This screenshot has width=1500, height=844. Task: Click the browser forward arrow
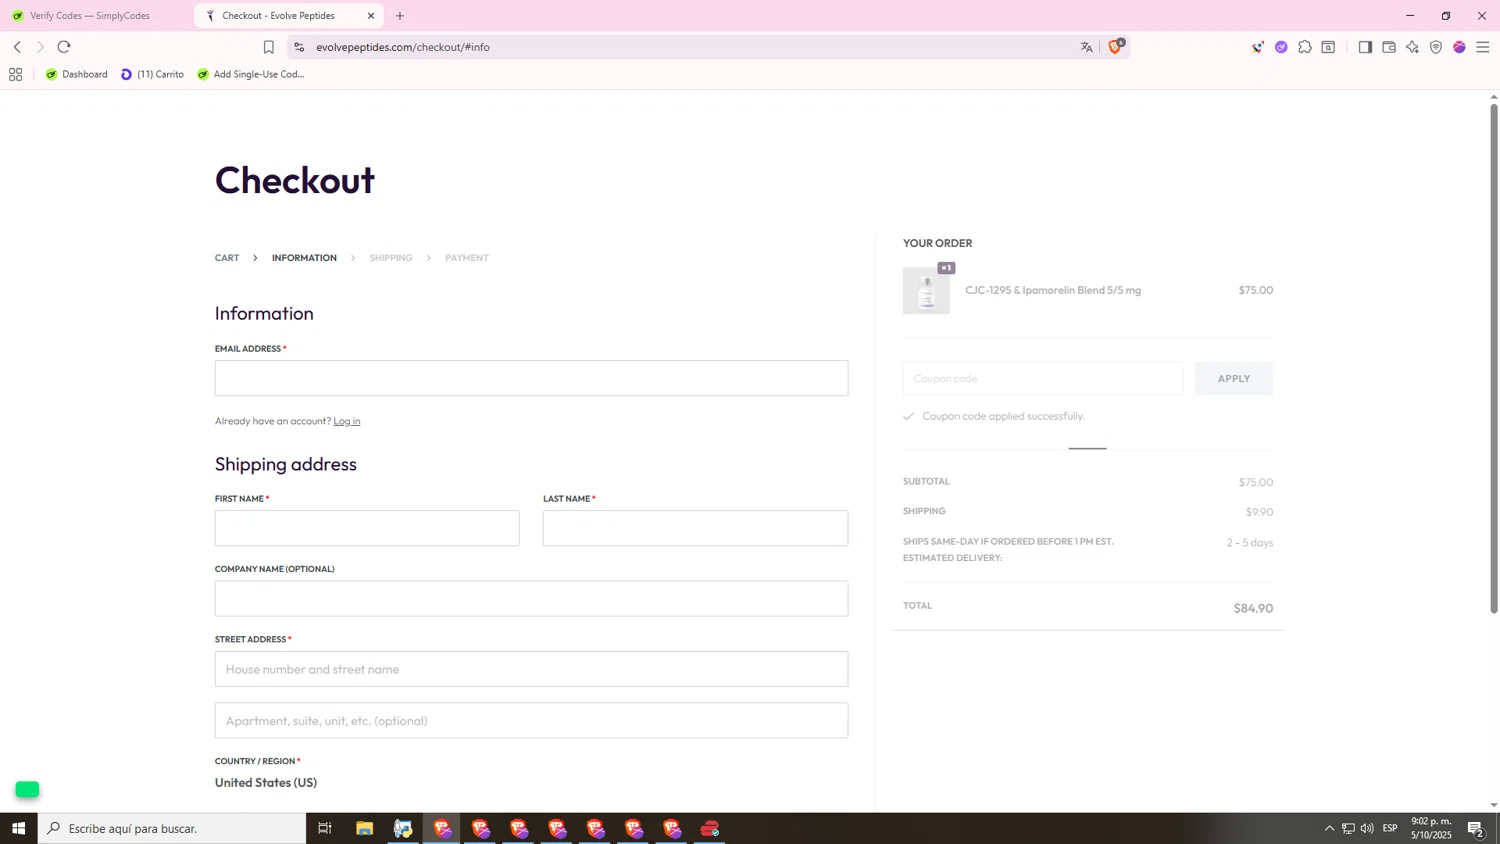pyautogui.click(x=40, y=47)
